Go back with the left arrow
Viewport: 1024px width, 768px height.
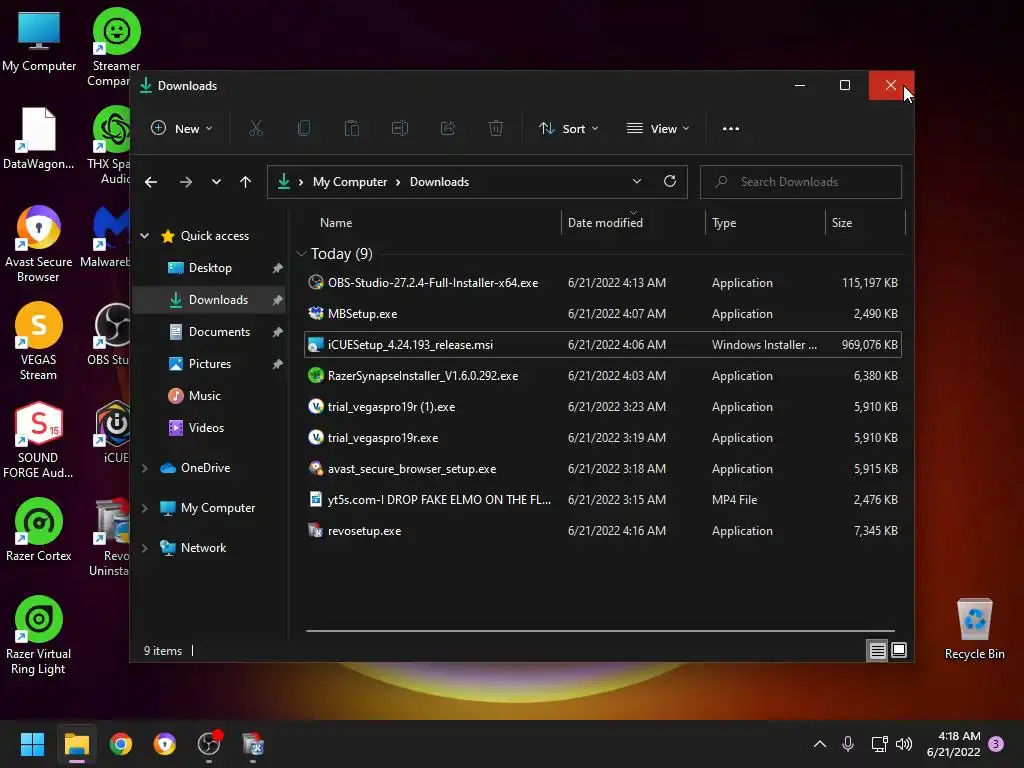pos(151,182)
